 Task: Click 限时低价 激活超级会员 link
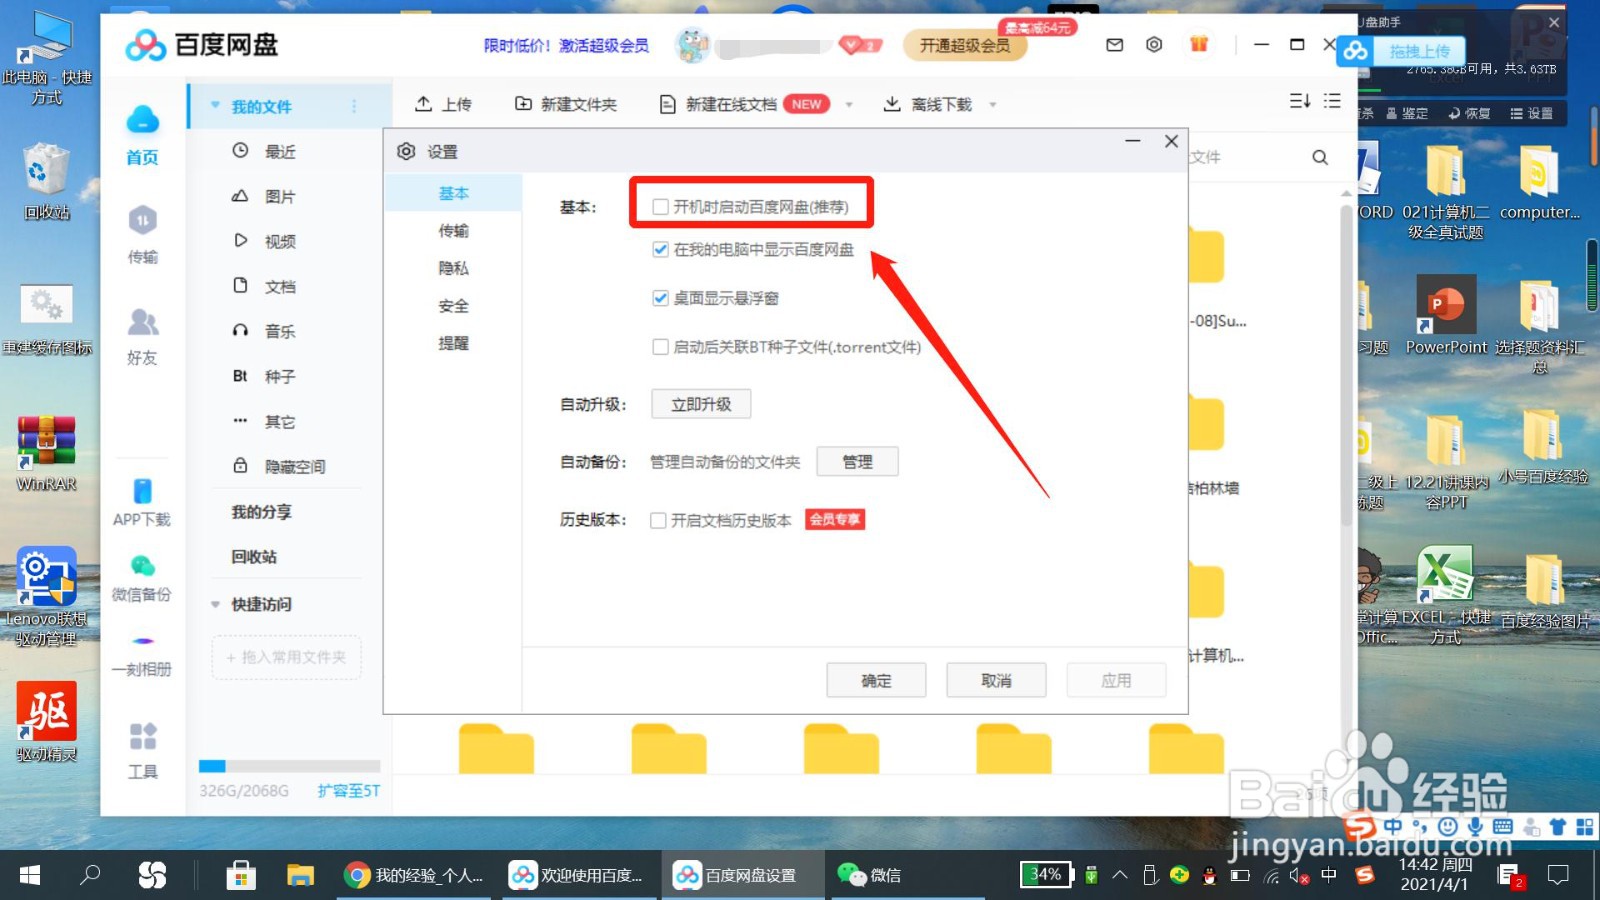[x=566, y=45]
